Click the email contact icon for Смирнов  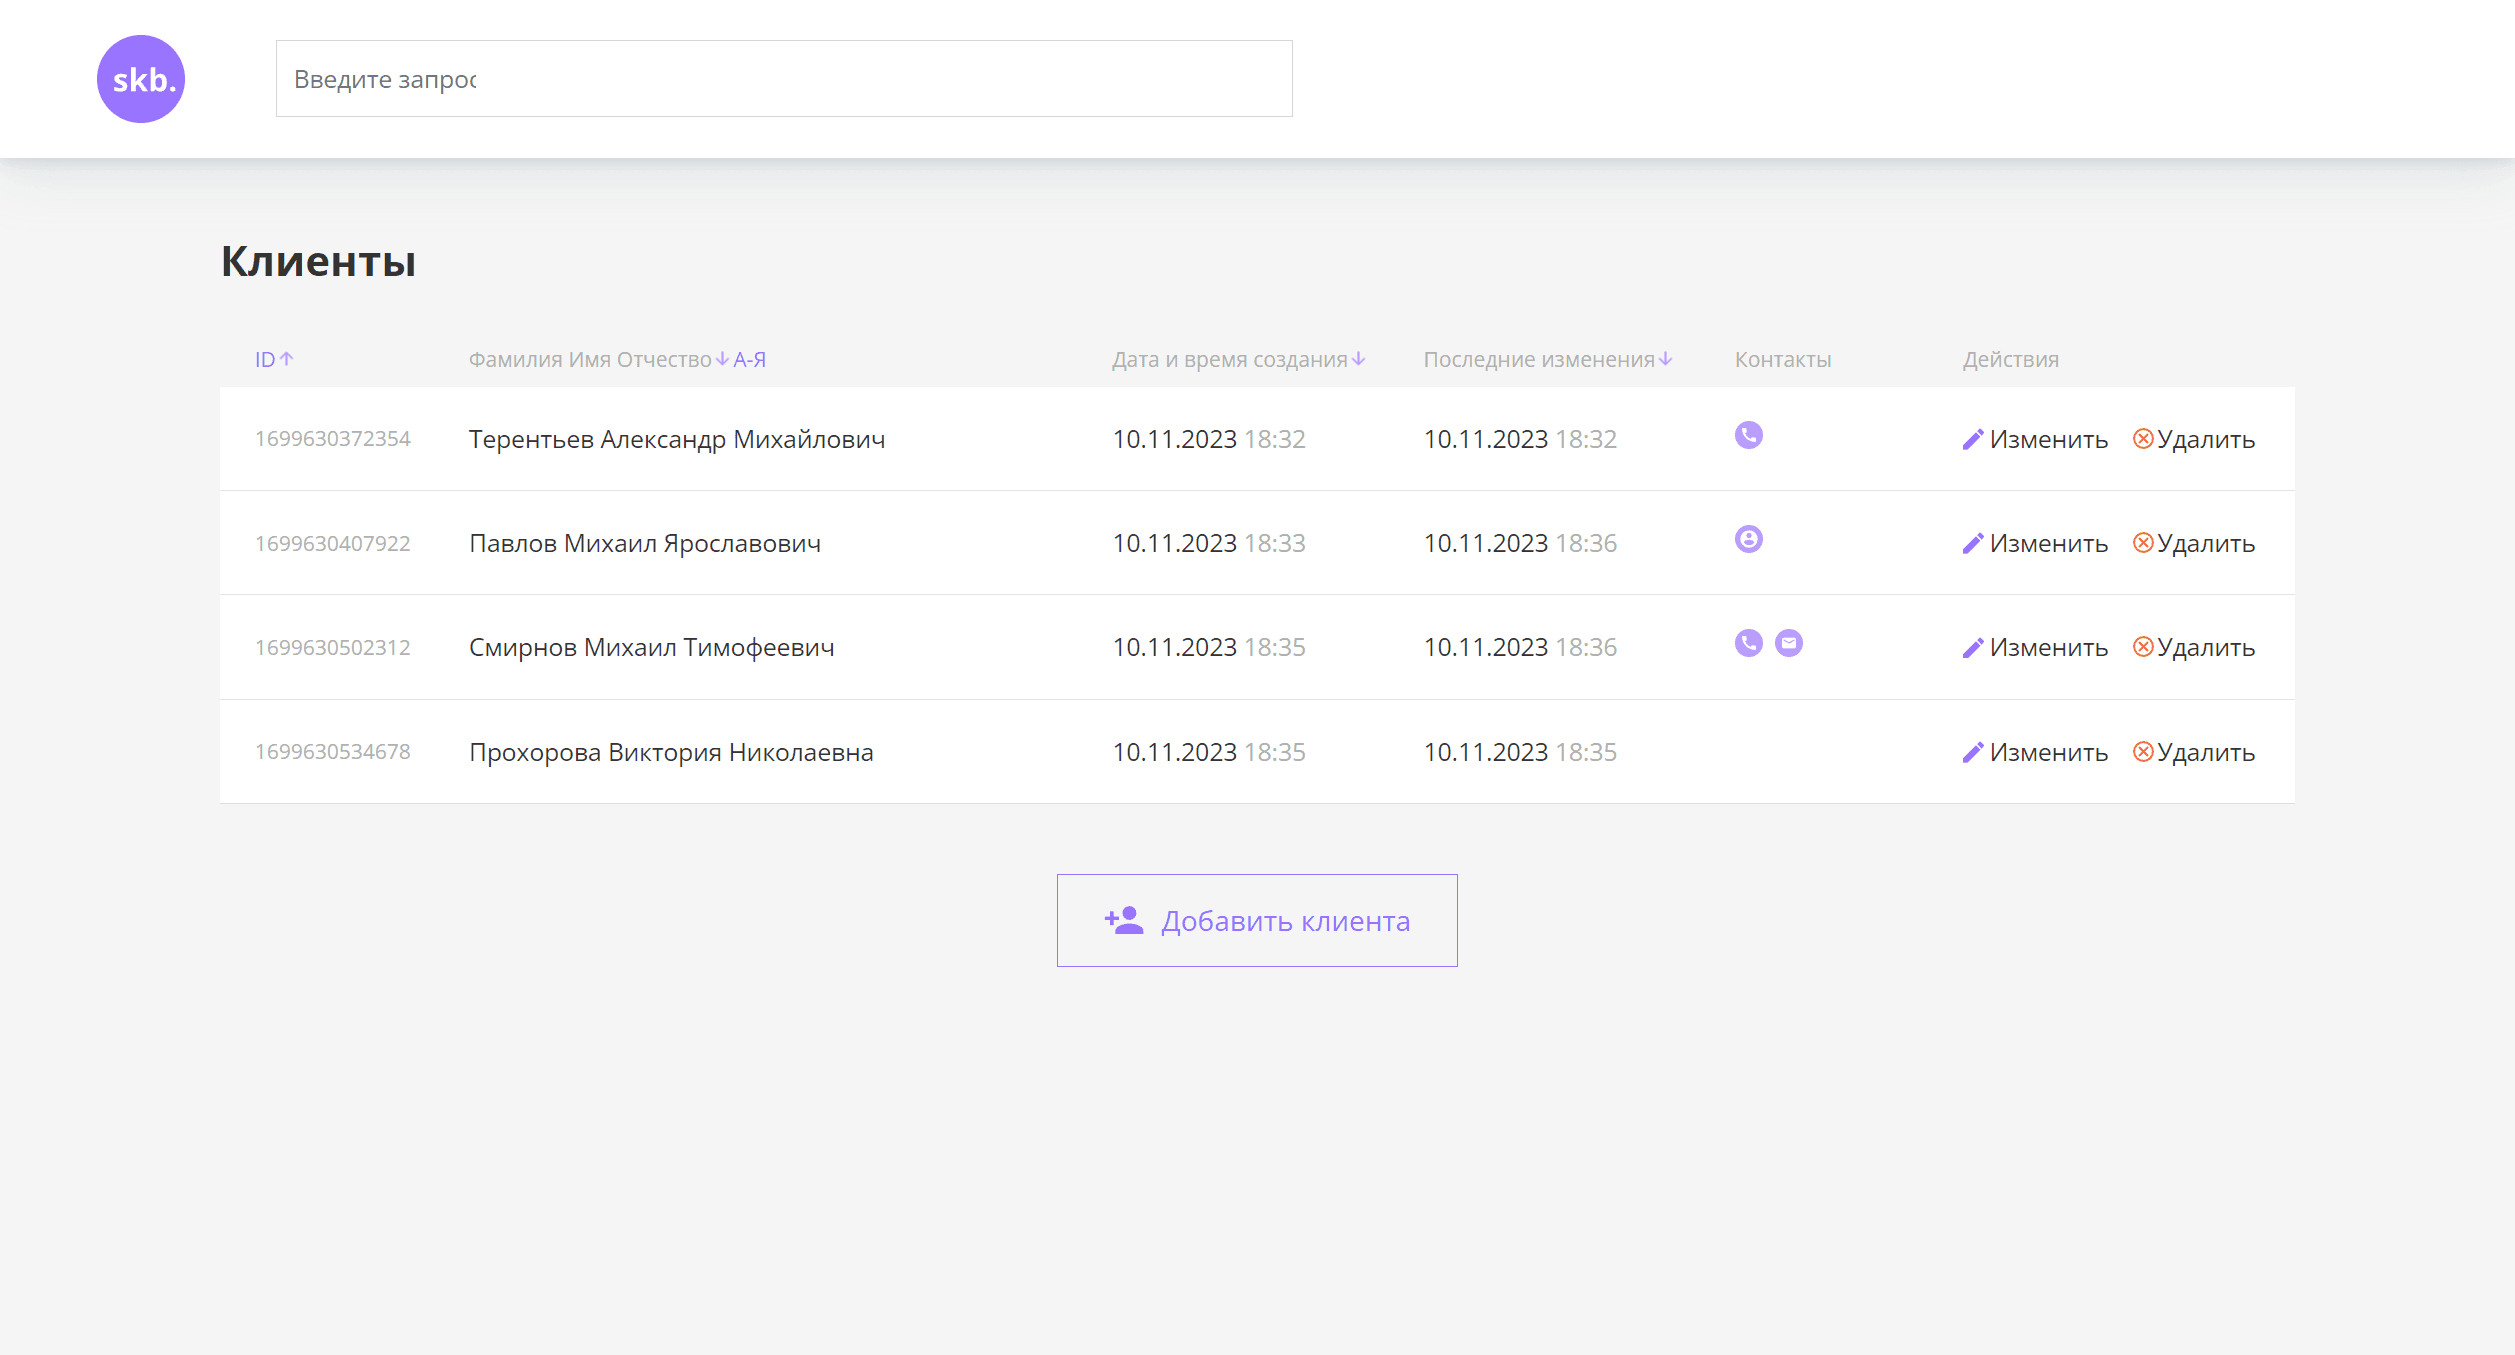click(1788, 643)
